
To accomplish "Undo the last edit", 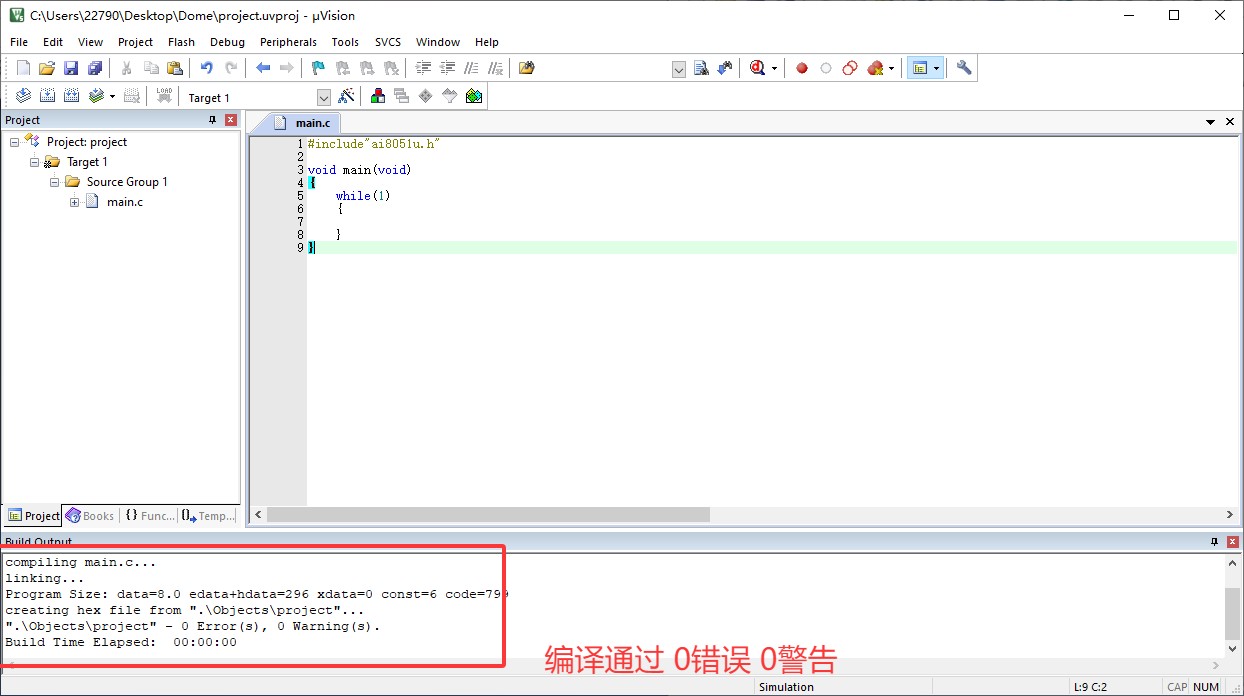I will click(207, 68).
